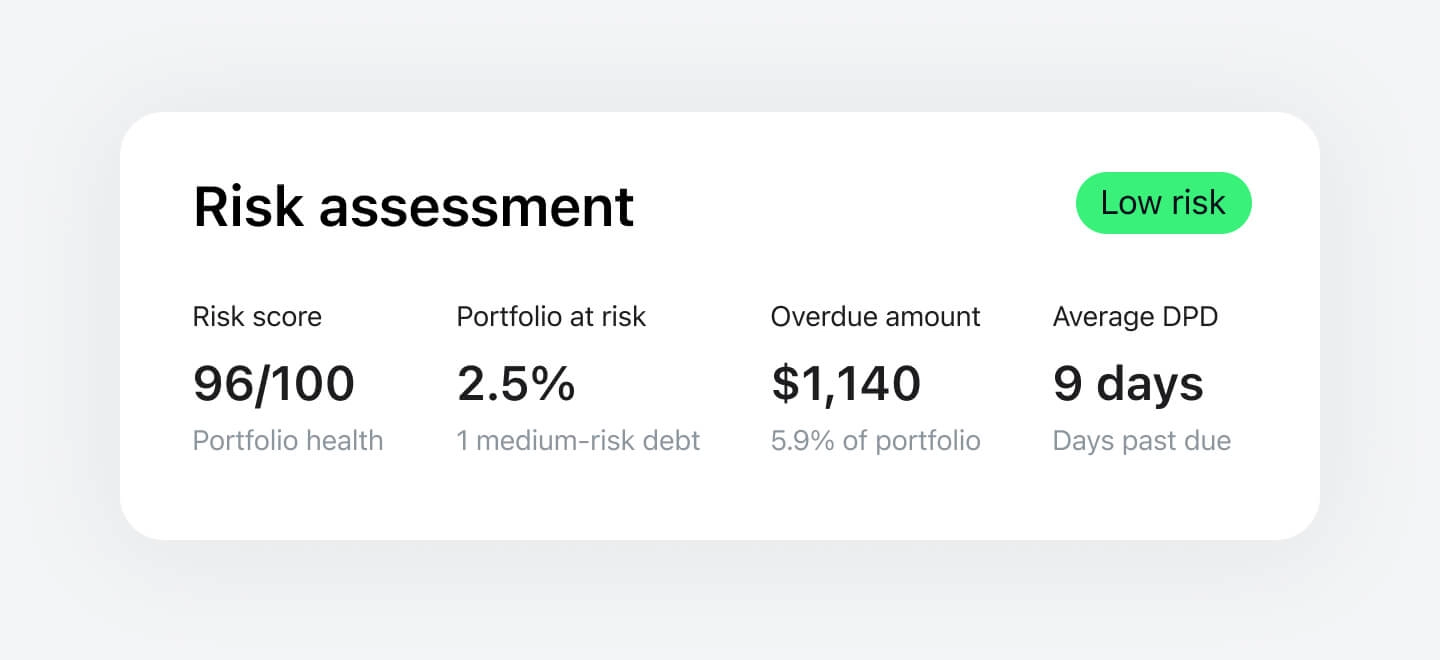
Task: Click the Portfolio at risk column header
Action: 551,316
